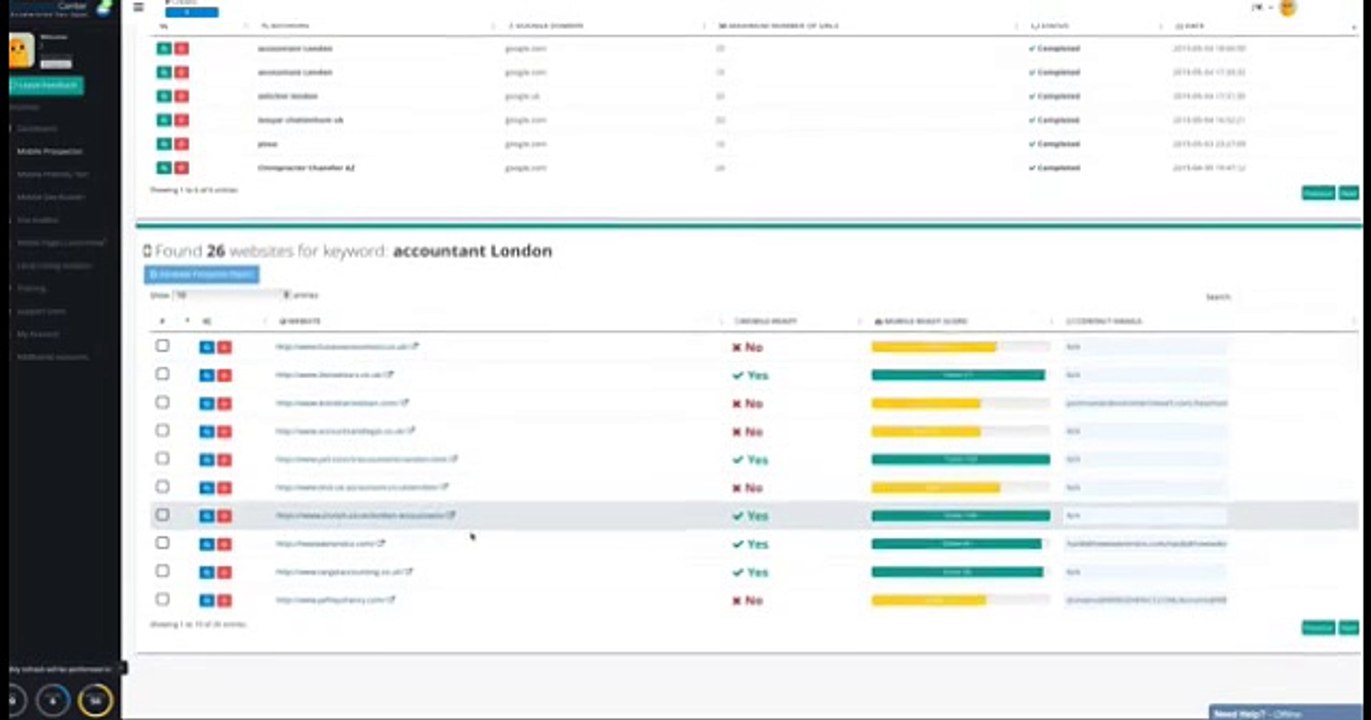
Task: Click red delete icon in yell.com row
Action: click(224, 460)
